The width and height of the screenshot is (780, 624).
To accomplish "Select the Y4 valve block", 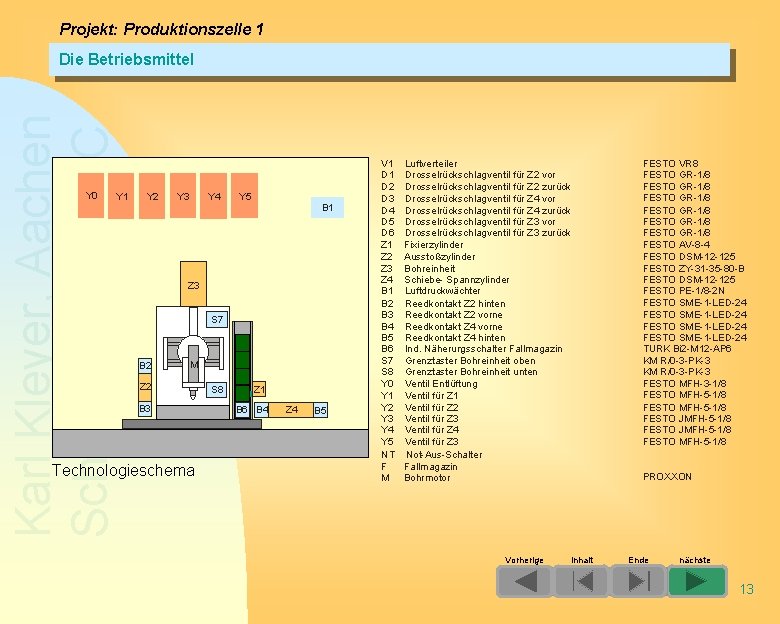I will point(214,196).
